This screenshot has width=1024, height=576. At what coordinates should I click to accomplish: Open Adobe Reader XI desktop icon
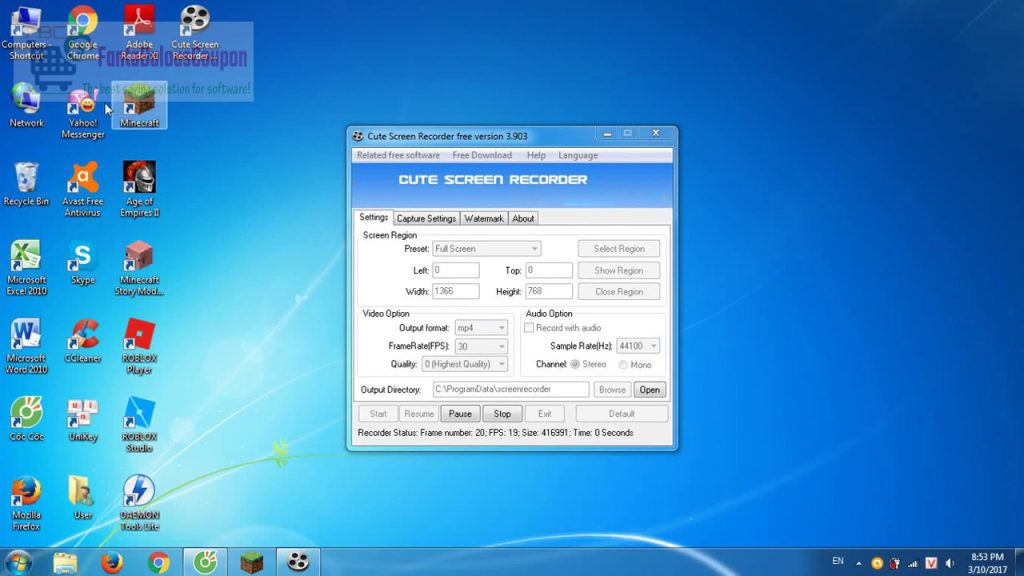click(139, 33)
